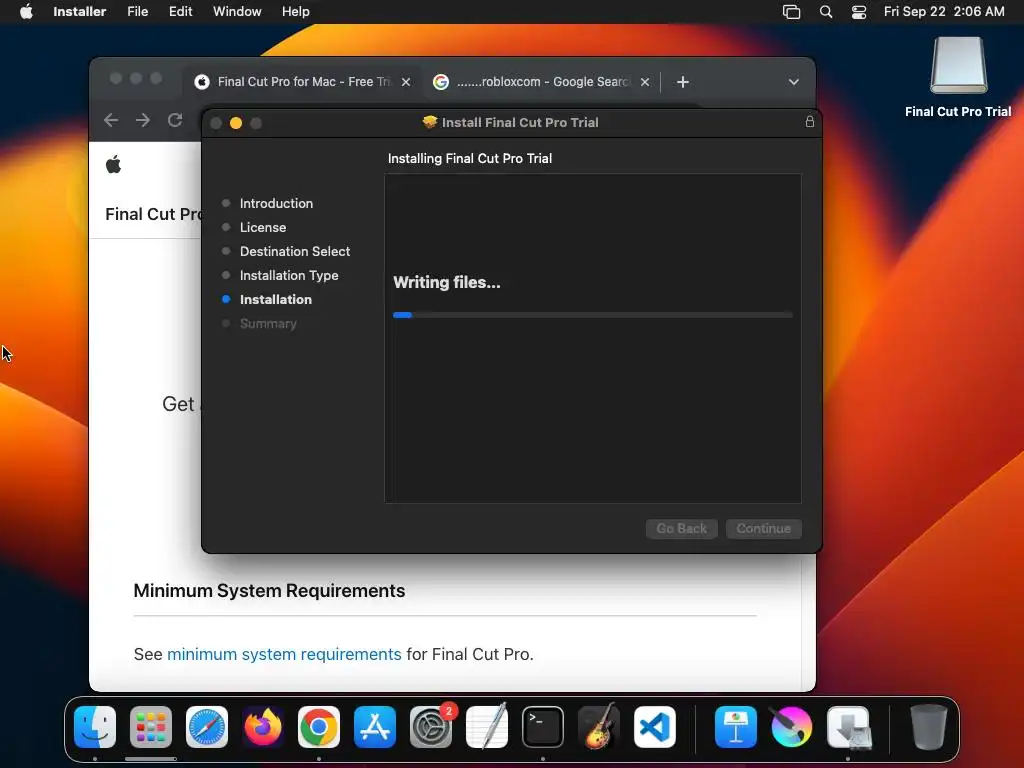Screen dimensions: 1024x768
Task: Close the Final Cut Pro for Mac tab
Action: click(406, 82)
